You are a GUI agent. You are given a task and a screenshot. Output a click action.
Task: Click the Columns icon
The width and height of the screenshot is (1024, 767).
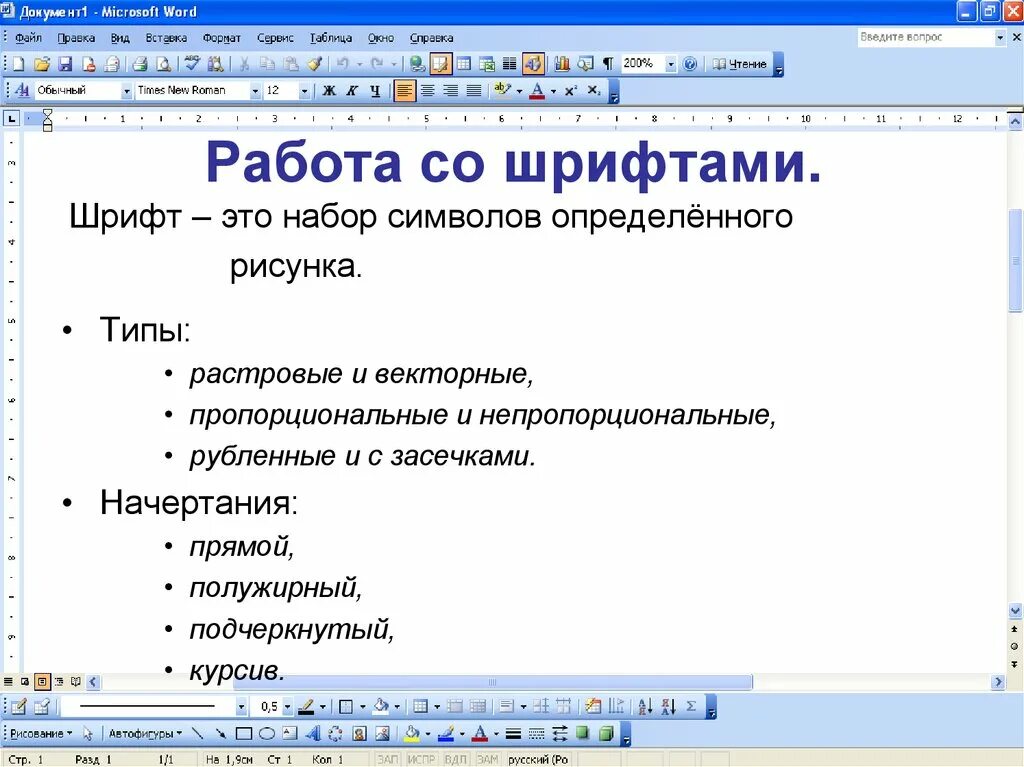pos(509,64)
